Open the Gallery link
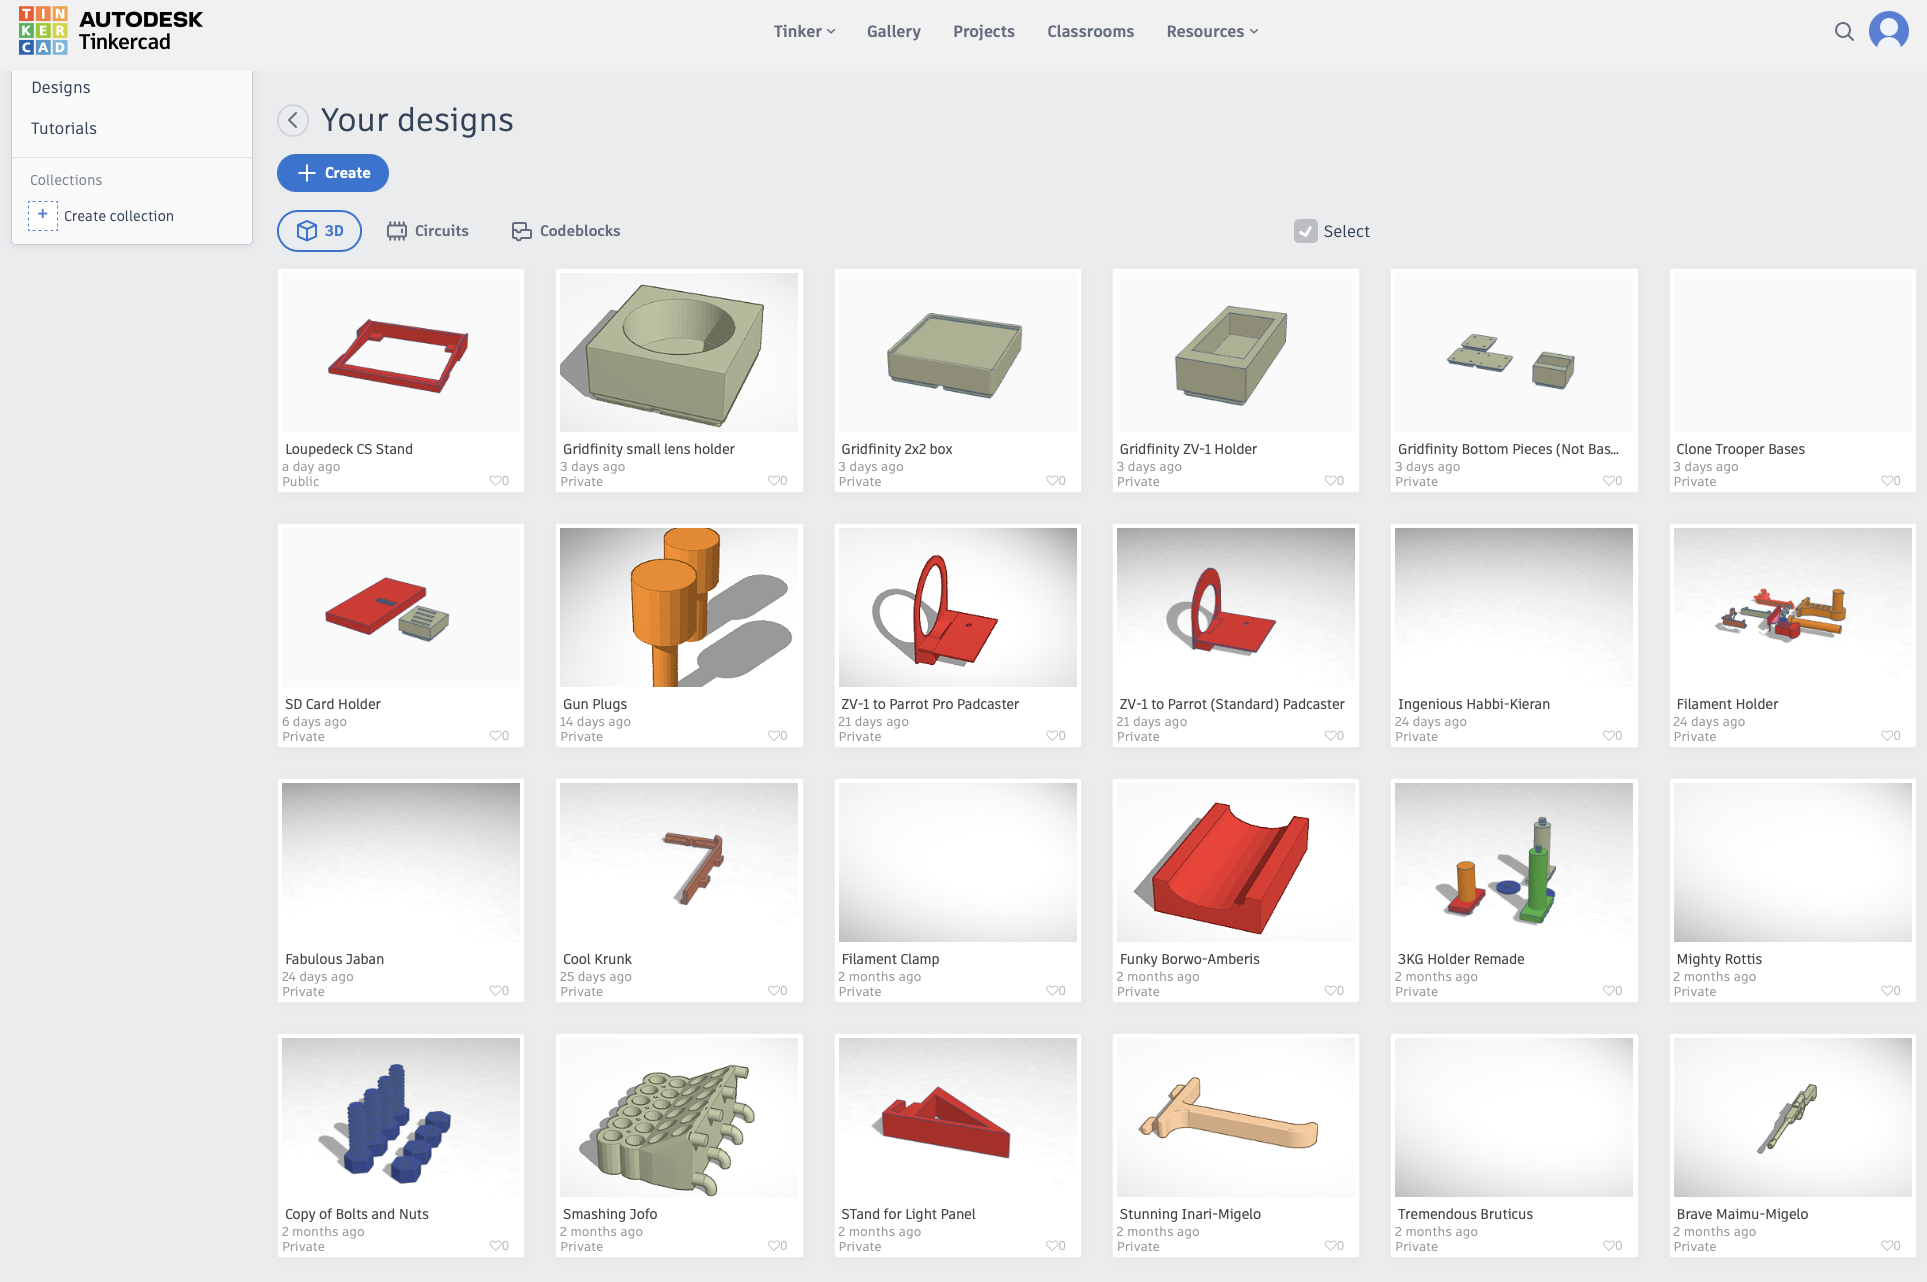 (893, 32)
